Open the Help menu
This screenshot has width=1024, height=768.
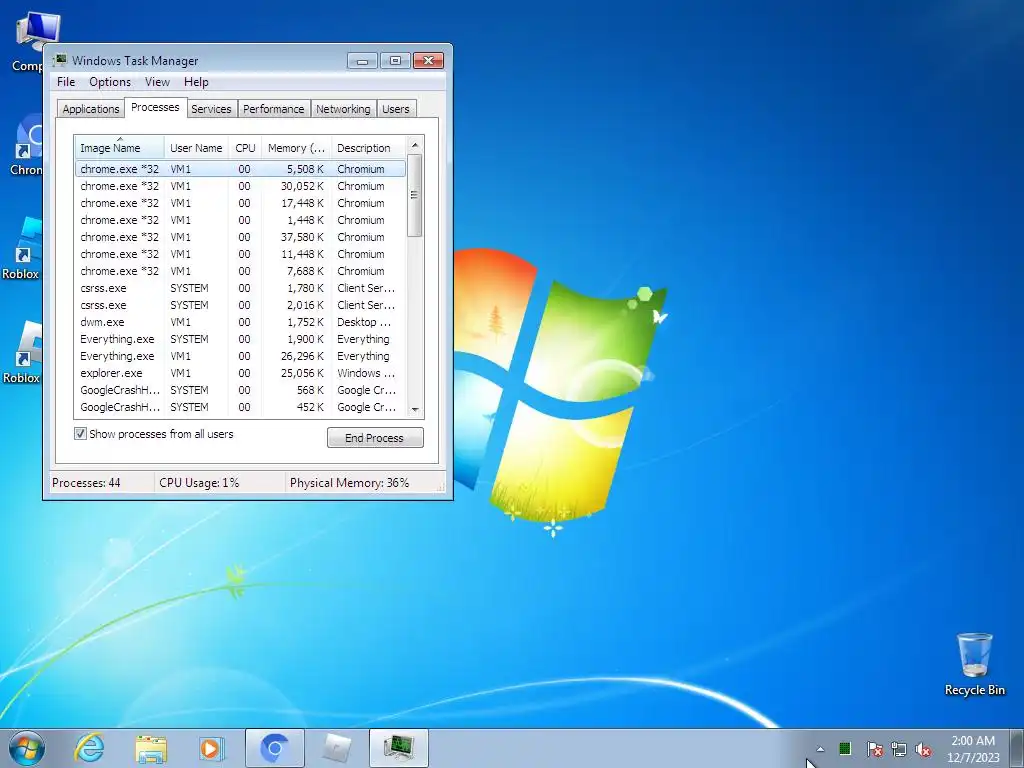[196, 82]
